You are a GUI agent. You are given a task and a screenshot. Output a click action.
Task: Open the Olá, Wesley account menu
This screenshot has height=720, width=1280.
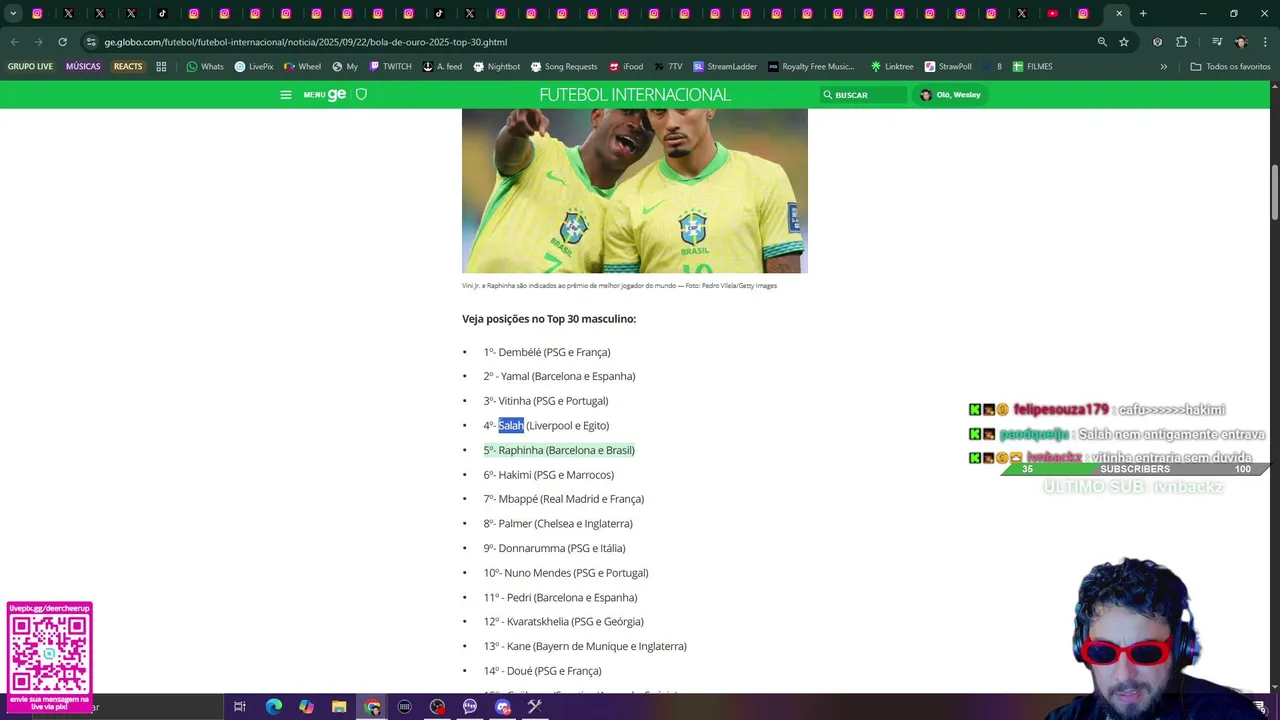pyautogui.click(x=951, y=95)
